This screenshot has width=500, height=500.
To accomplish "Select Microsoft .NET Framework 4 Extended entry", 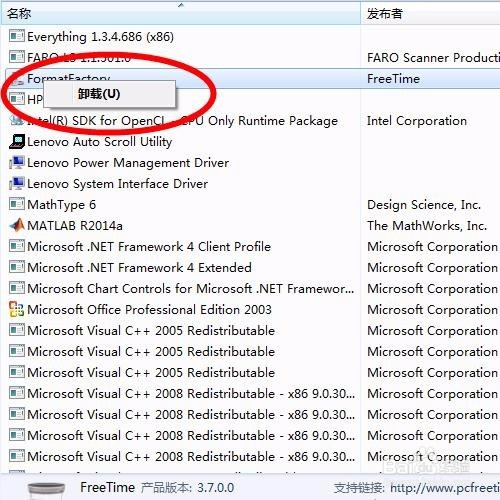I will point(139,268).
